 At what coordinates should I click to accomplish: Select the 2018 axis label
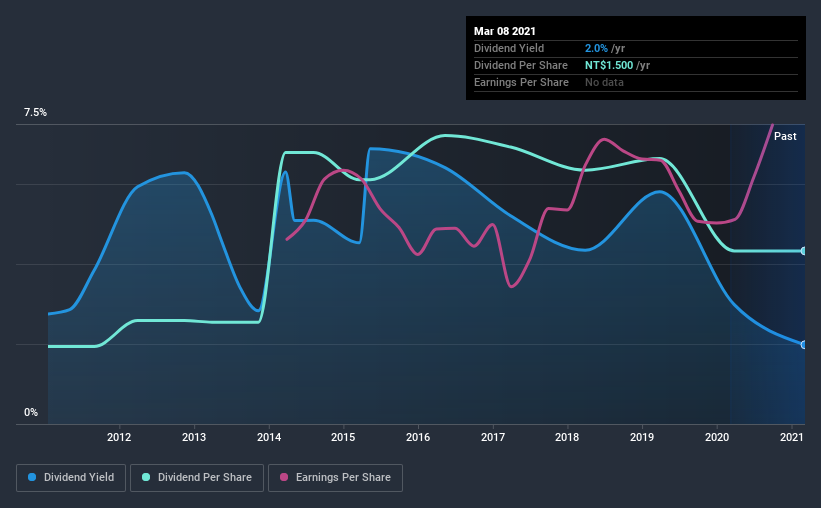(567, 437)
